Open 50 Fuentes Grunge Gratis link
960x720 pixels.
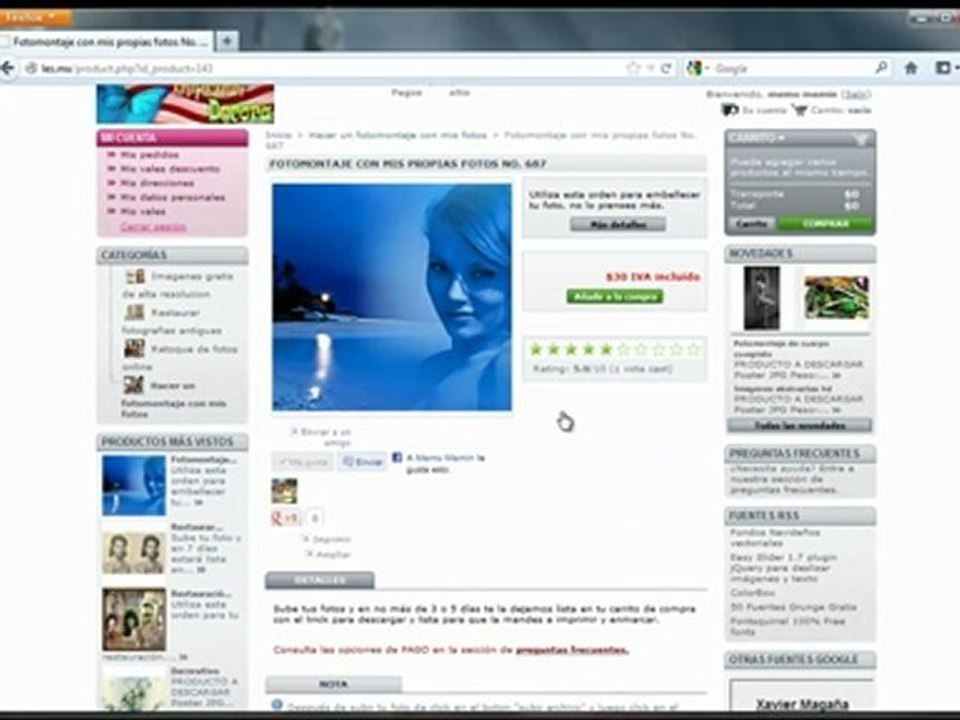point(793,607)
